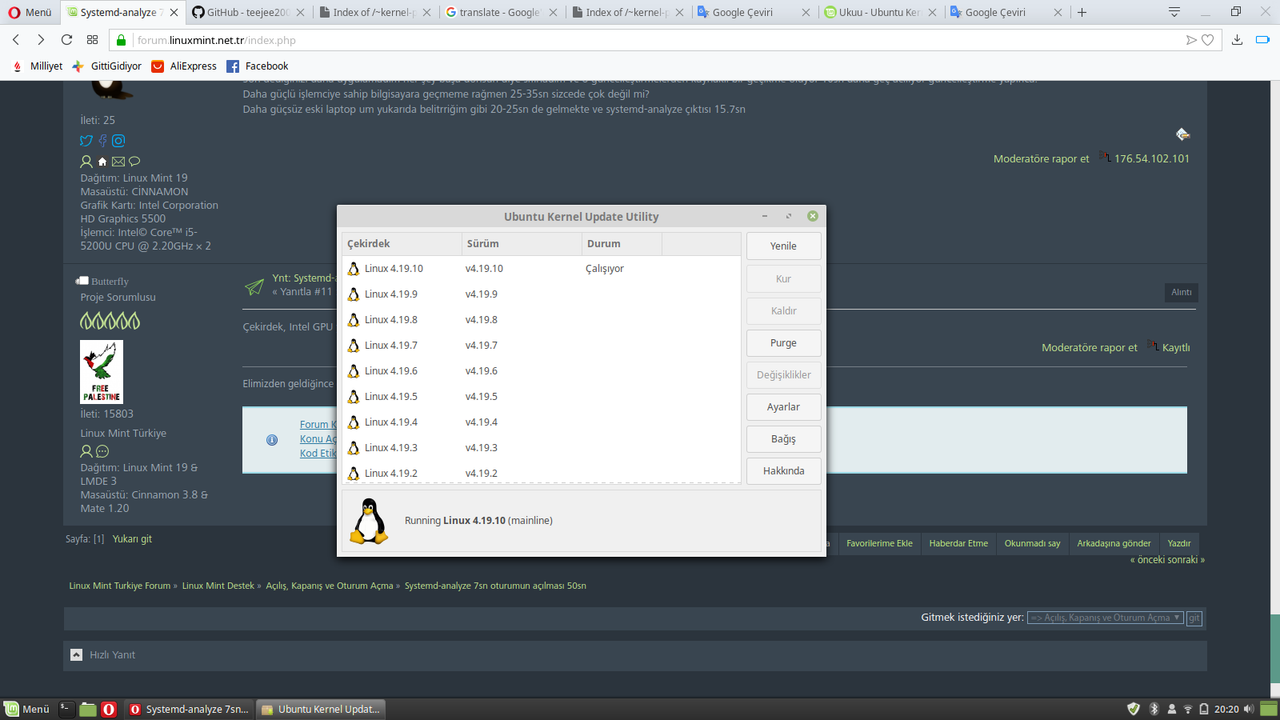Open Ayarlar in the kernel utility
Image resolution: width=1280 pixels, height=720 pixels.
click(x=783, y=406)
